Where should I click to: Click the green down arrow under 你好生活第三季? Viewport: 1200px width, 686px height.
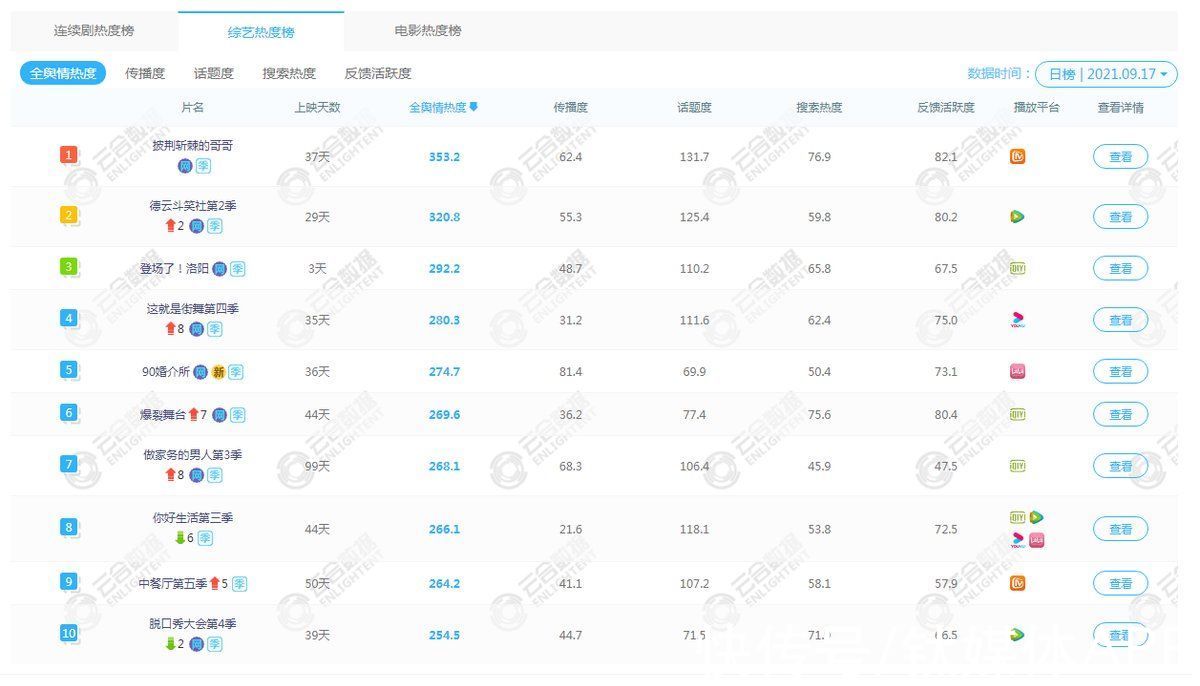point(180,538)
